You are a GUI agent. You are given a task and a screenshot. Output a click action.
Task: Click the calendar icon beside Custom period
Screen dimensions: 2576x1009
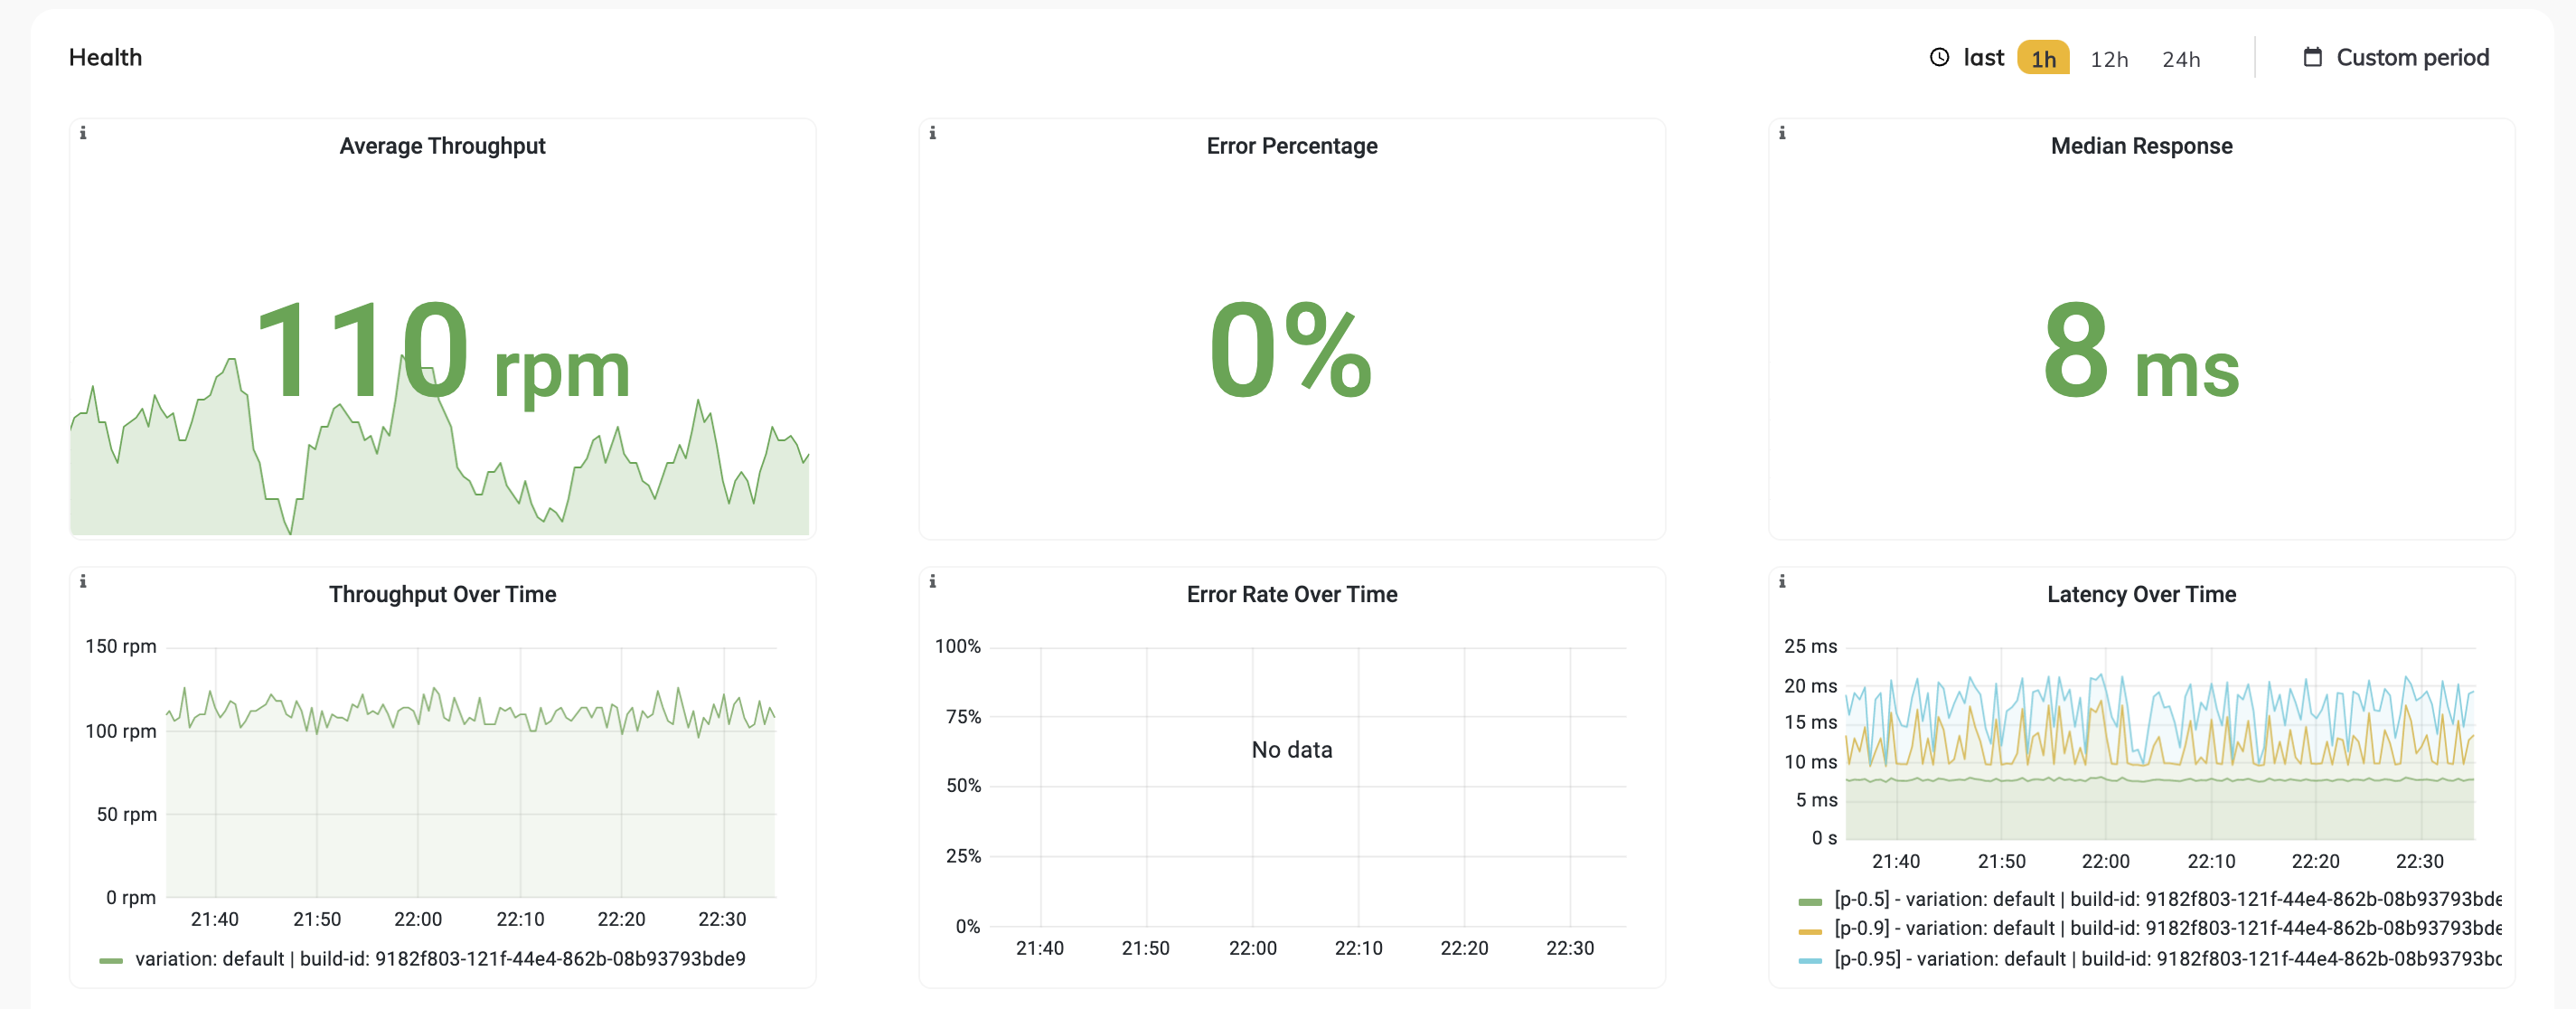(x=2312, y=57)
